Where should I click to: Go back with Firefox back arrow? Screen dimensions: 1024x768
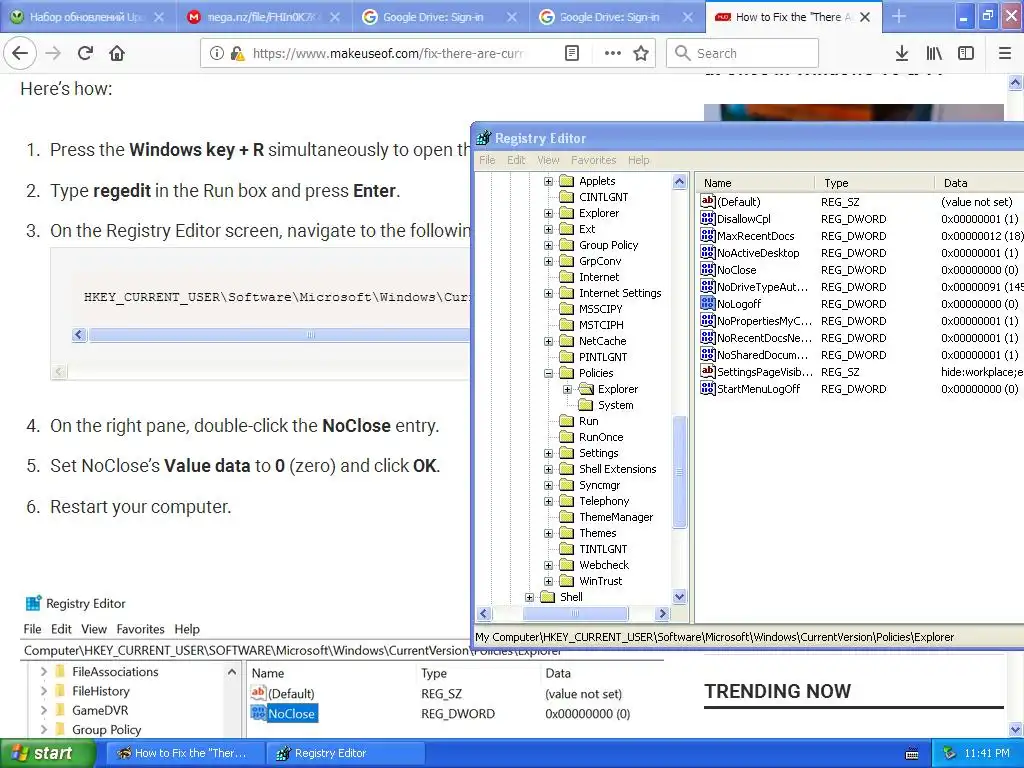(20, 53)
